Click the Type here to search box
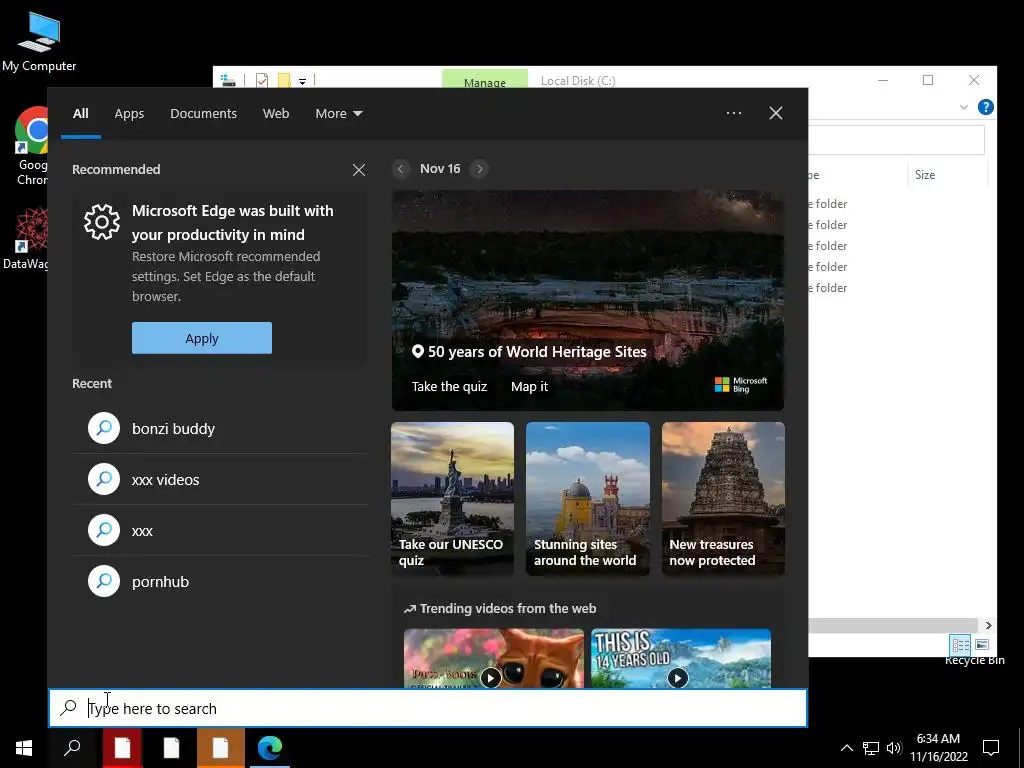Viewport: 1024px width, 768px height. (428, 709)
